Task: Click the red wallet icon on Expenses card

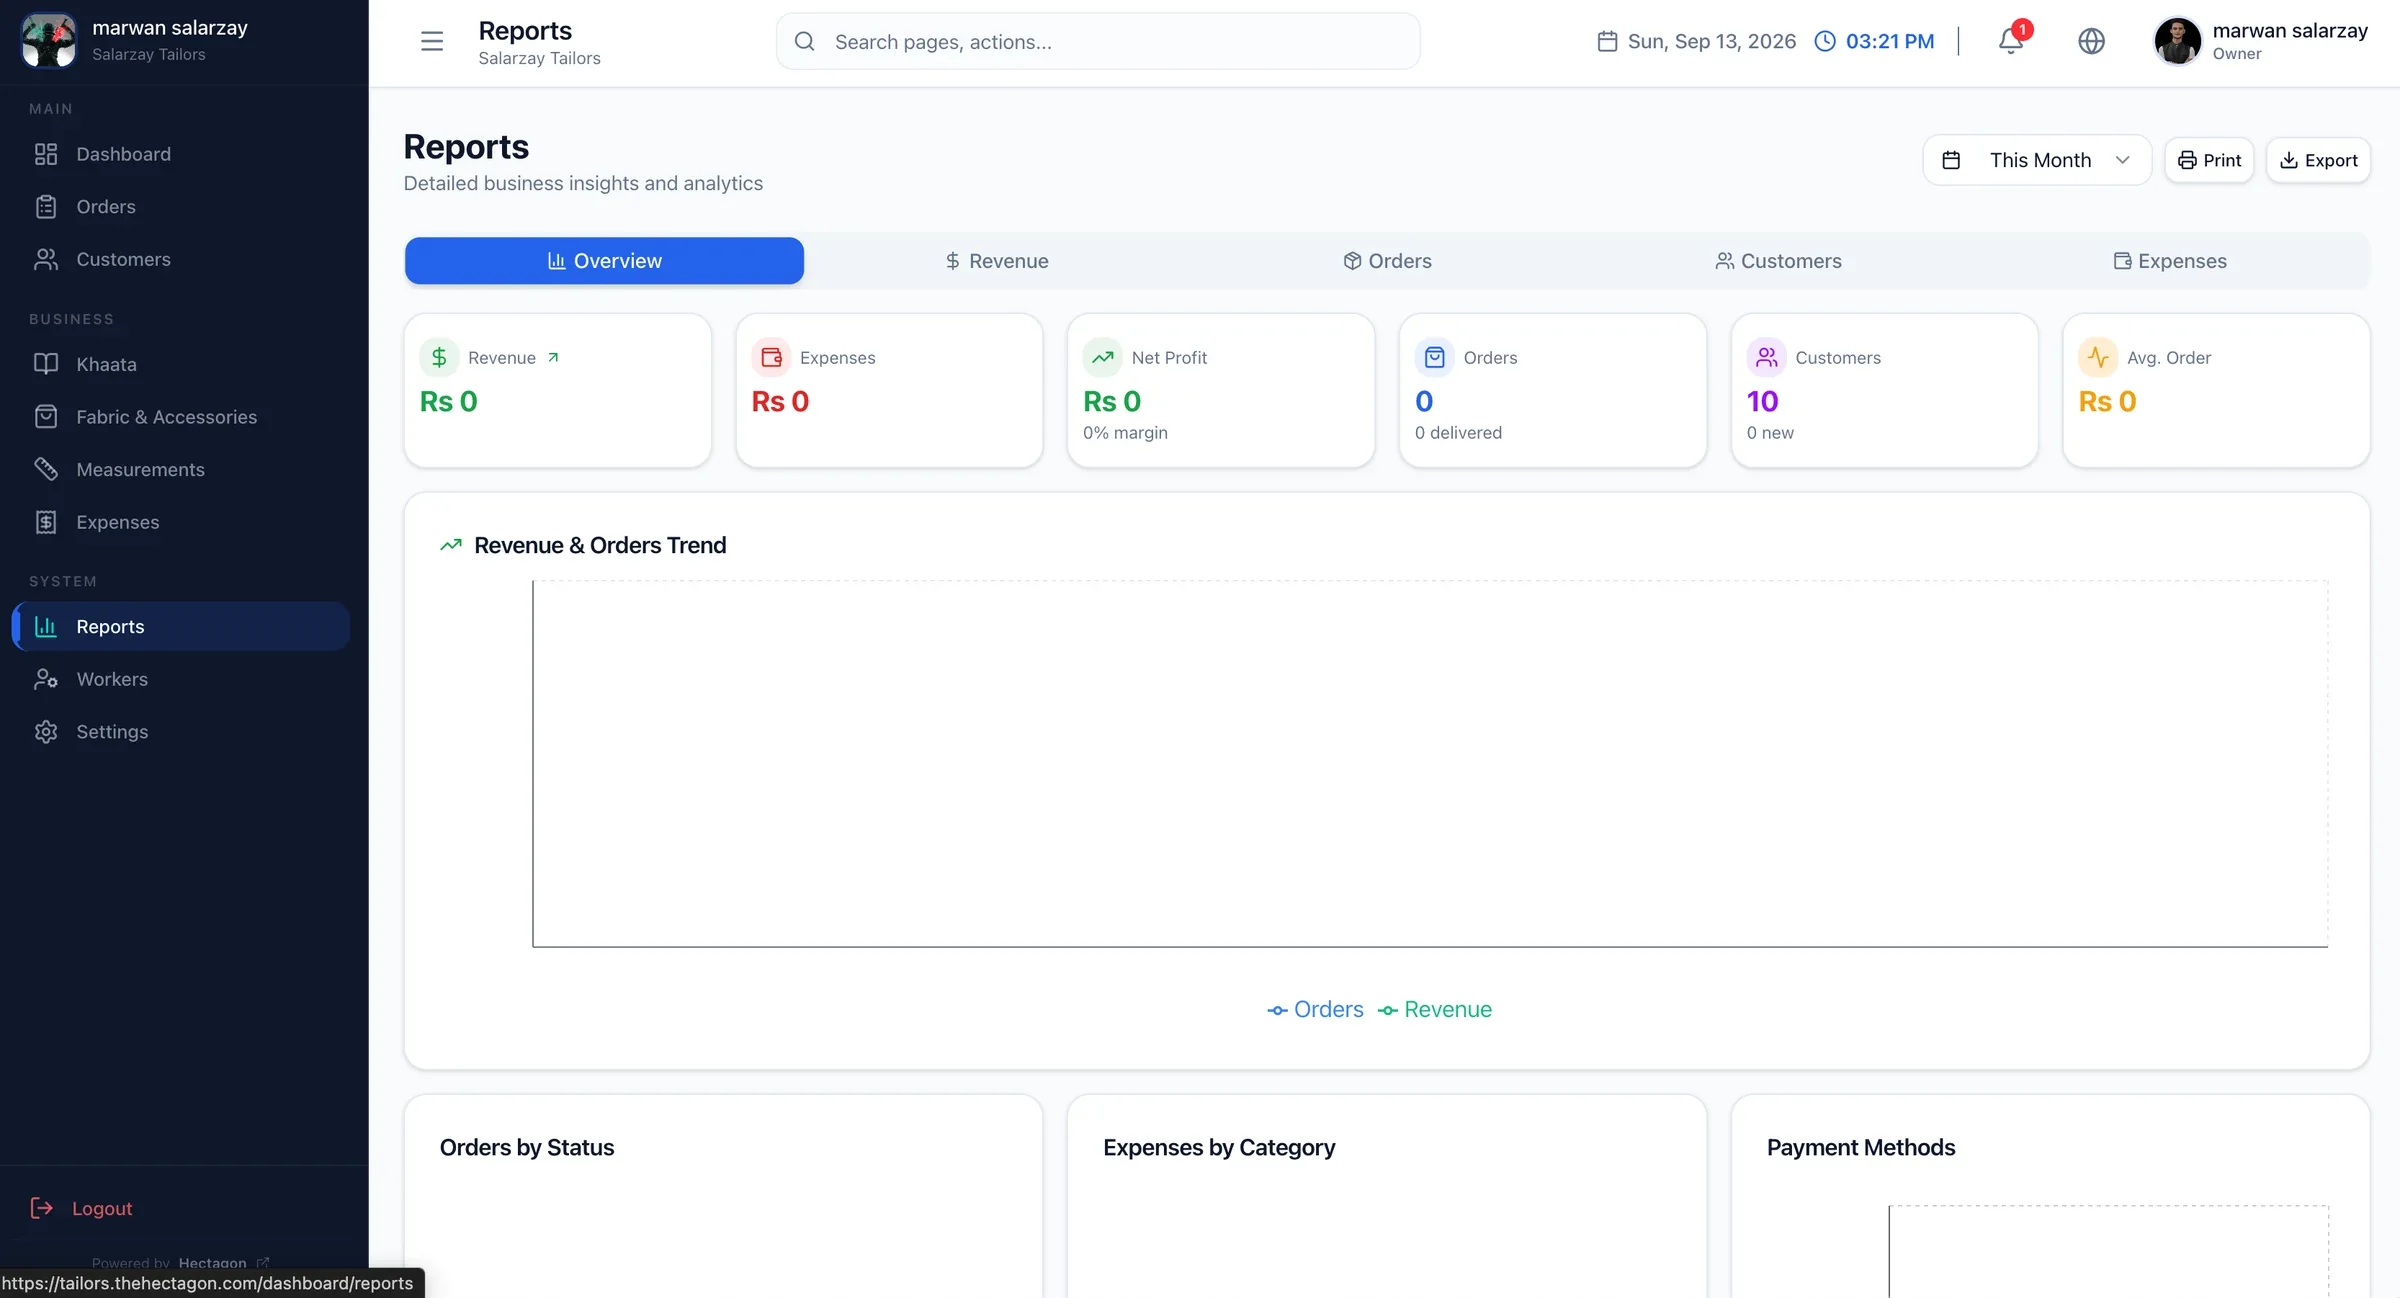Action: click(771, 358)
